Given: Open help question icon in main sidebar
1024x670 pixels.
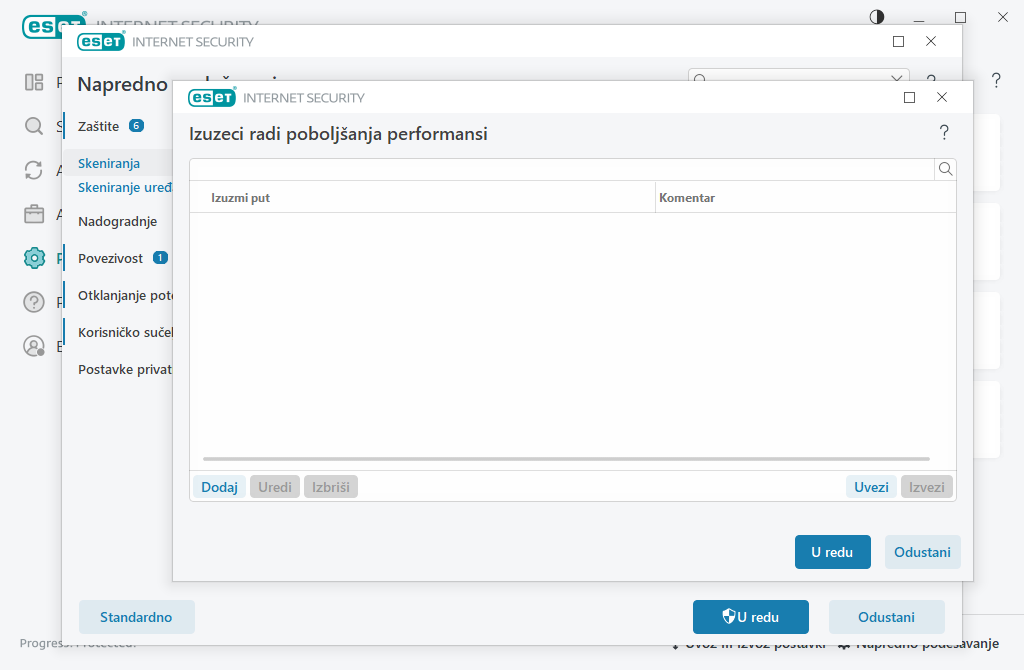Looking at the screenshot, I should [x=34, y=302].
